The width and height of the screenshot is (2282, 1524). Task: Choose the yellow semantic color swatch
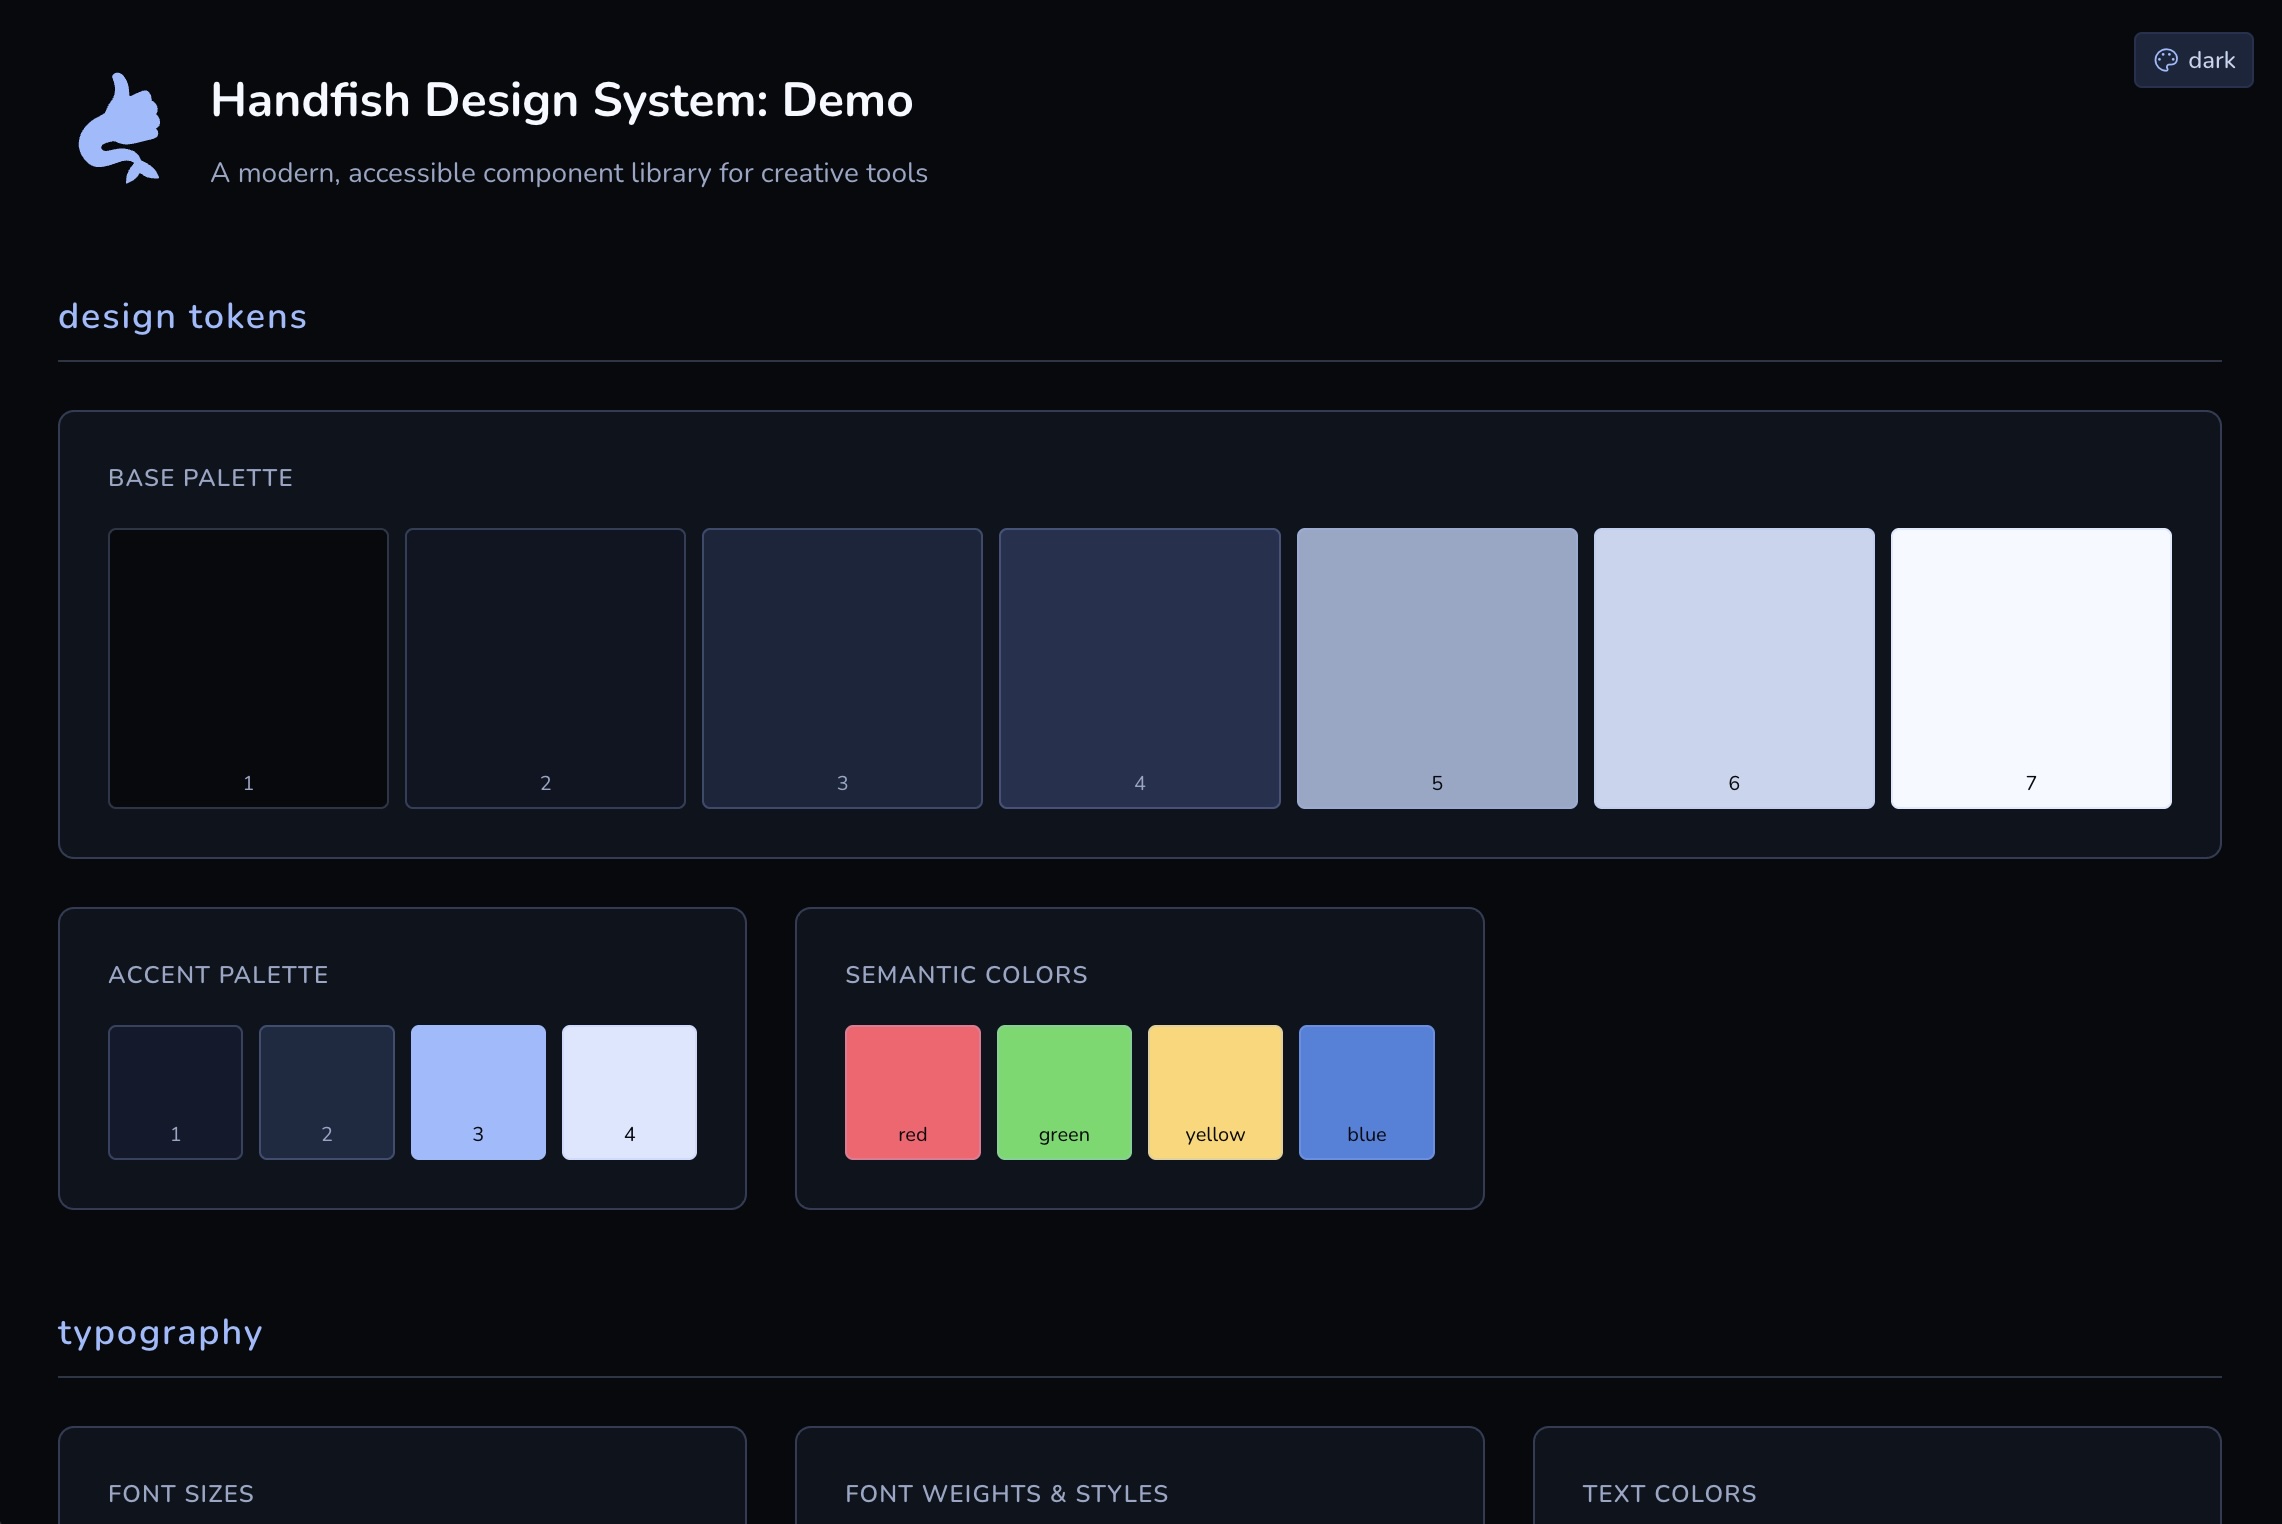click(x=1215, y=1092)
